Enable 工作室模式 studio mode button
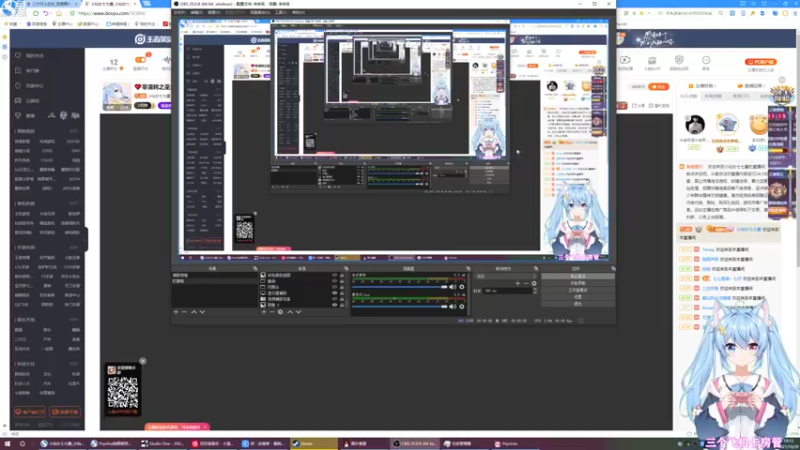This screenshot has height=450, width=800. [x=578, y=290]
